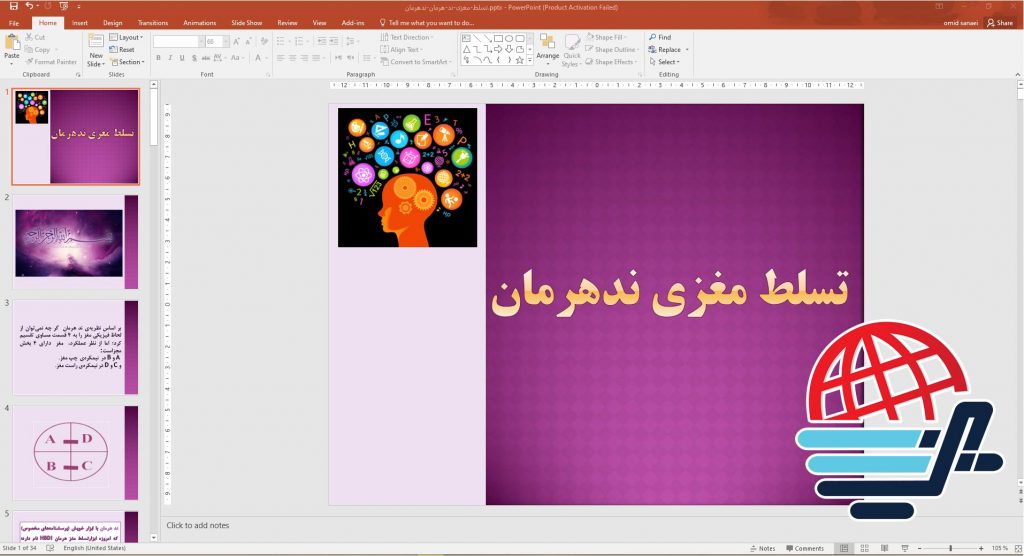Screen dimensions: 1024x556
Task: Toggle Italic formatting
Action: [170, 58]
